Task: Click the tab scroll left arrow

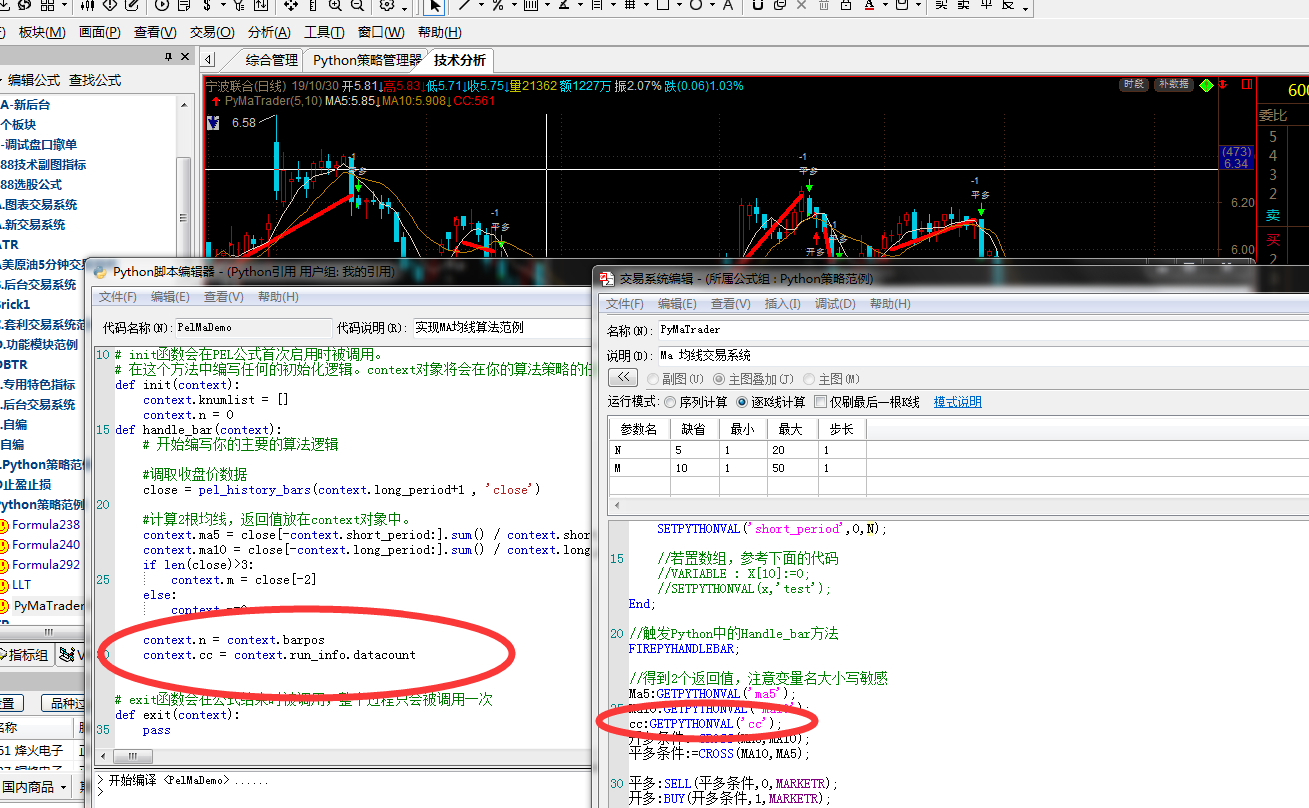Action: coord(208,60)
